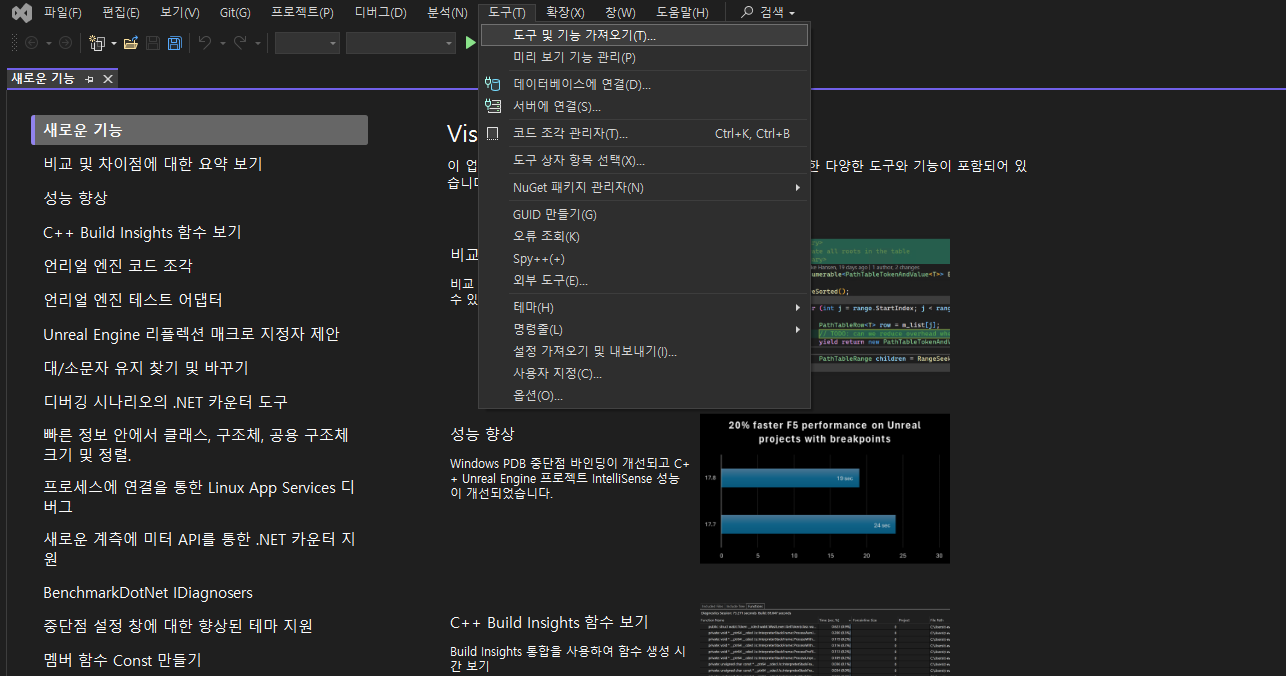Choose 사용자 지정(C)...
1286x676 pixels.
643,373
